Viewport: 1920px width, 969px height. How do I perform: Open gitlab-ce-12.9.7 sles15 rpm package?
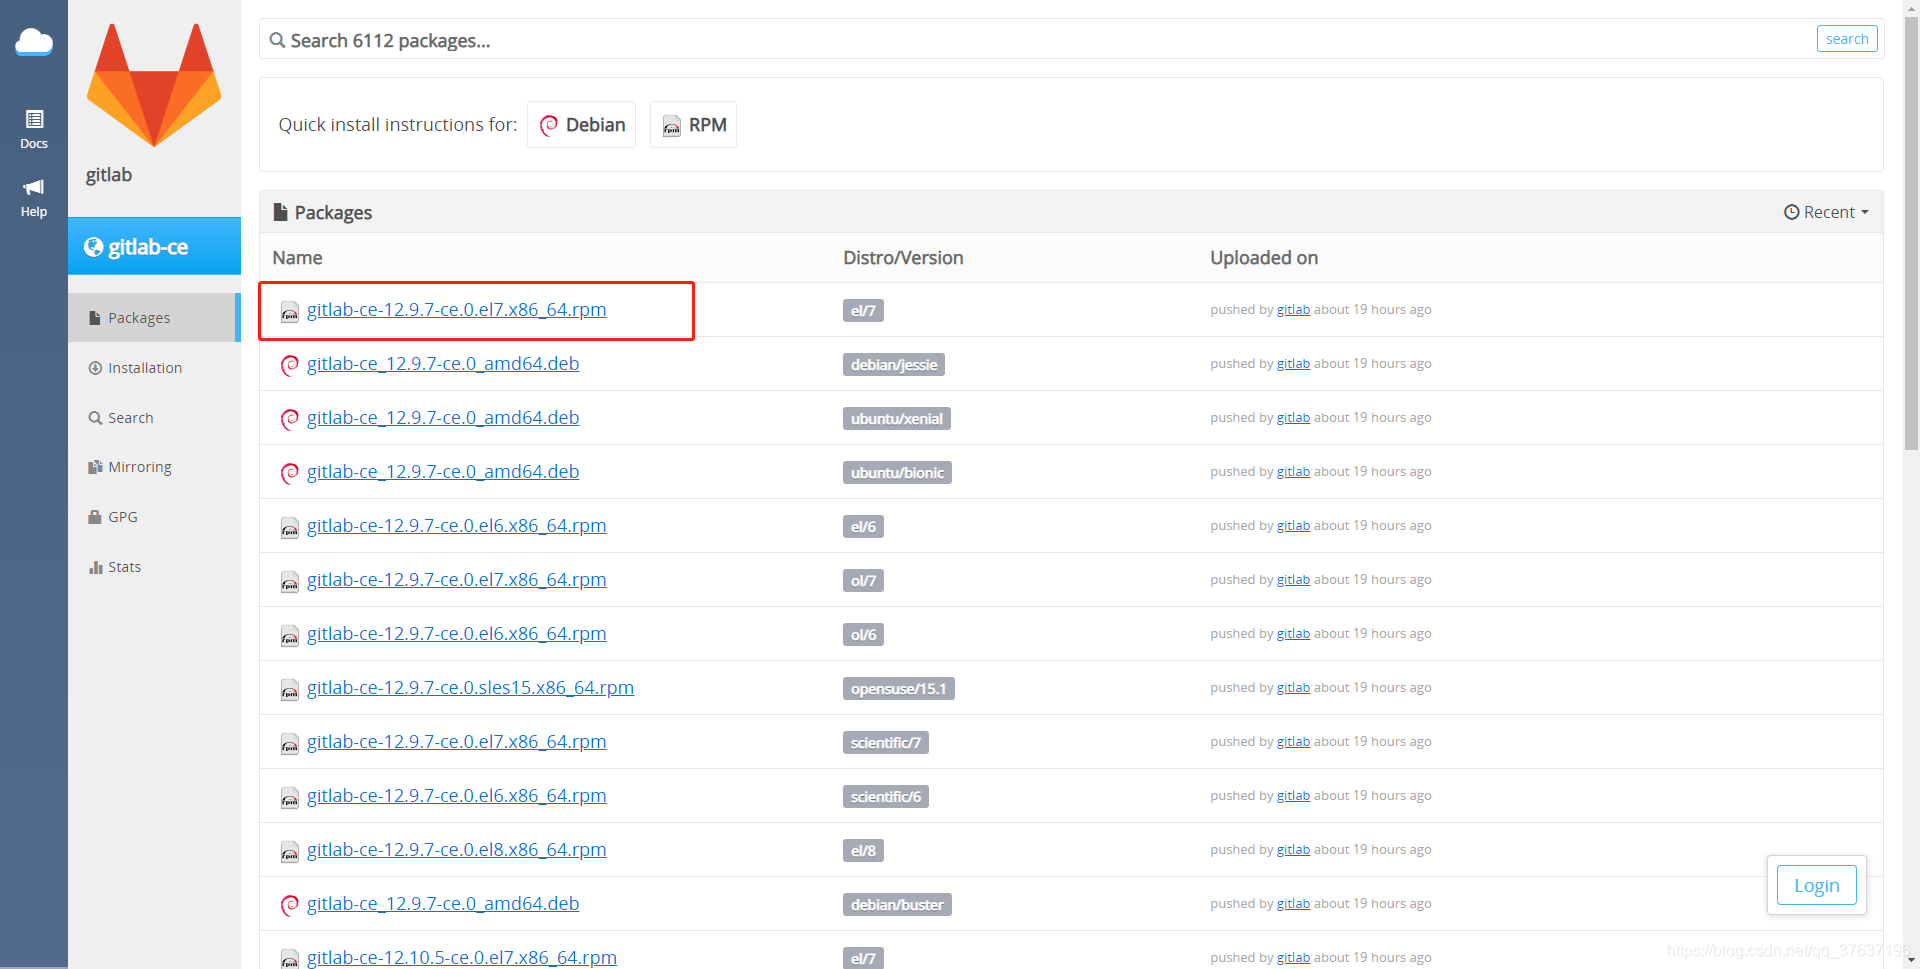470,688
